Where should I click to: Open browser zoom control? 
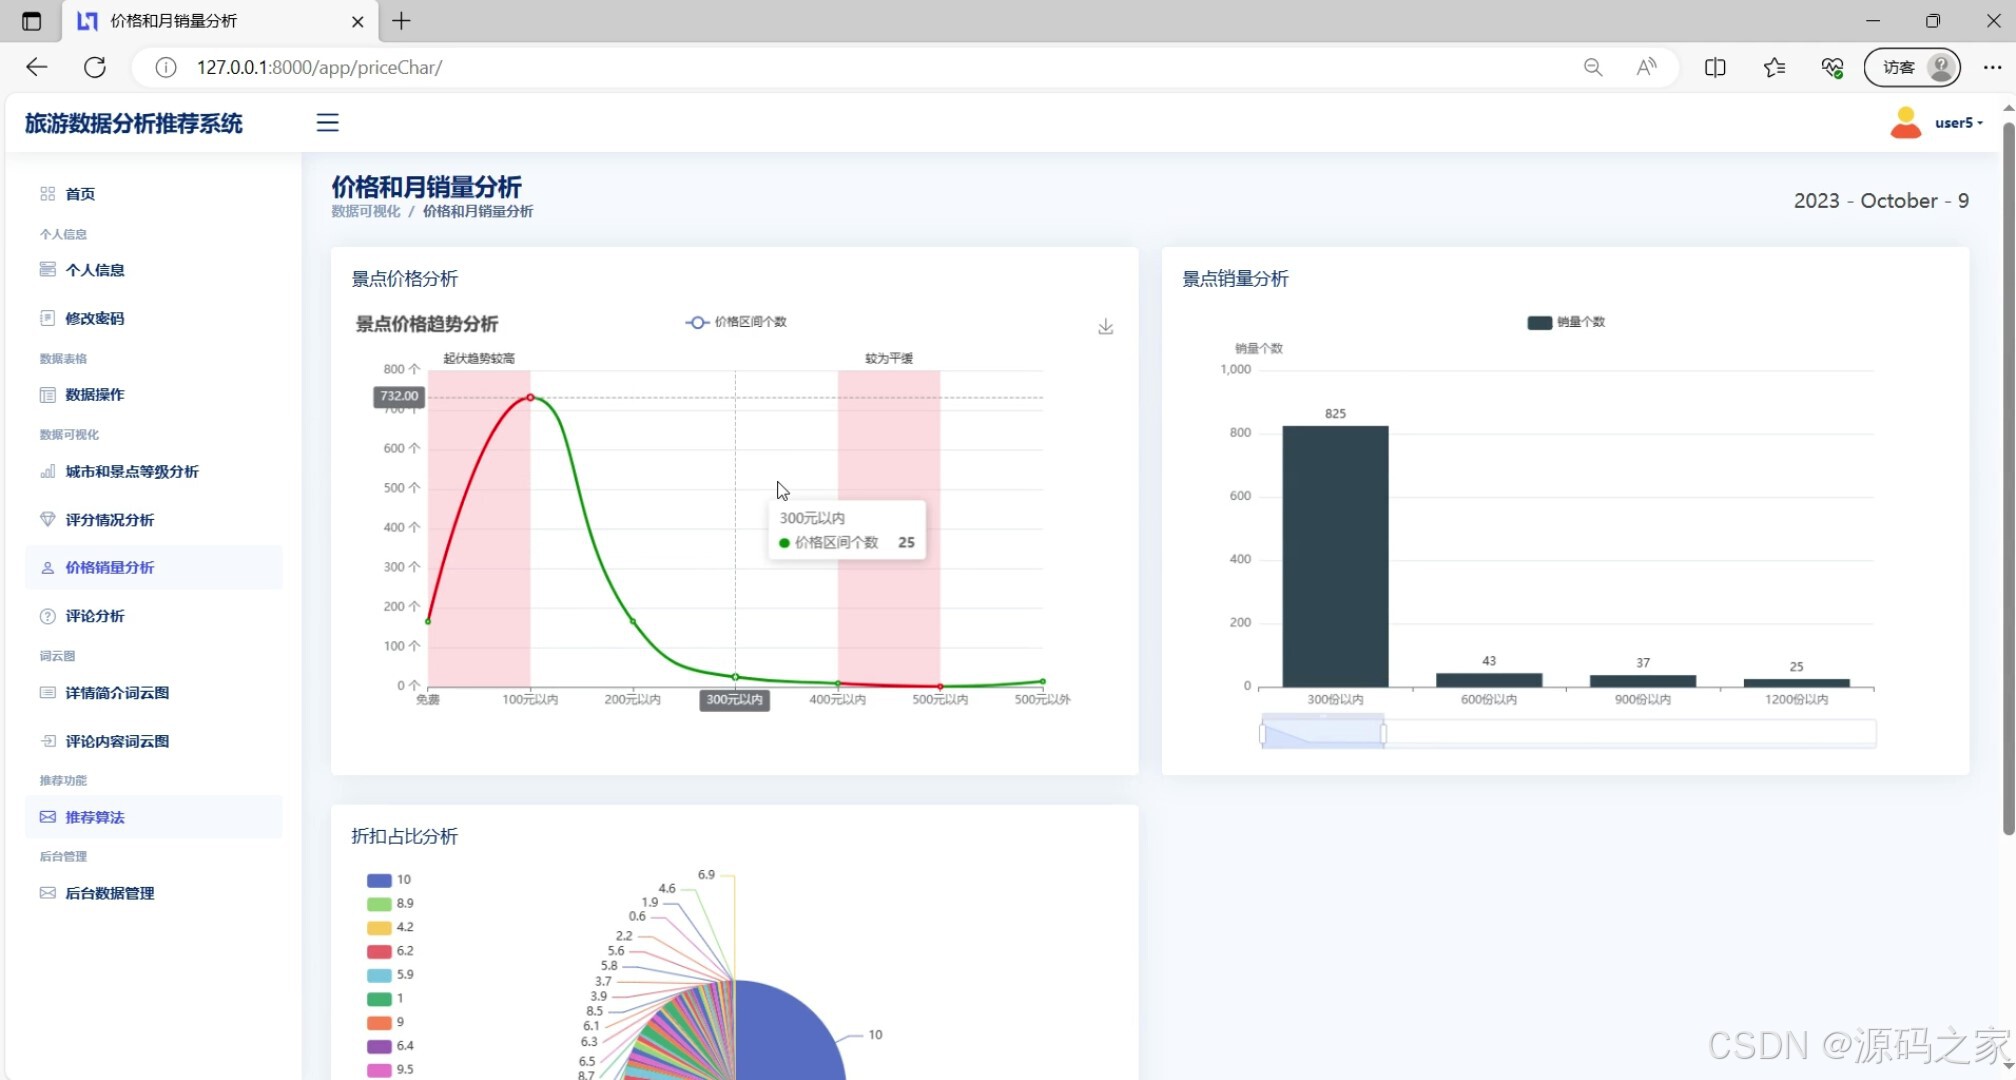[1593, 67]
